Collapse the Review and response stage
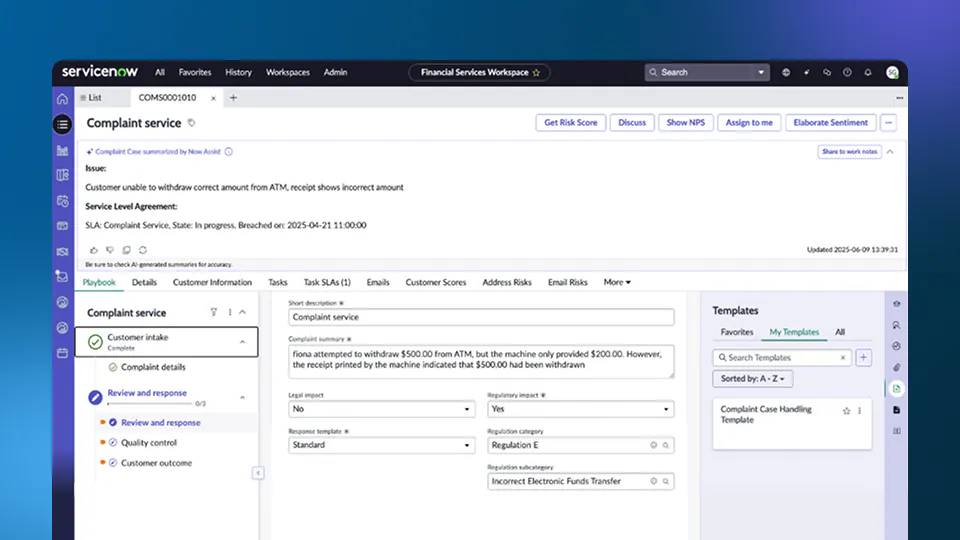 (242, 397)
